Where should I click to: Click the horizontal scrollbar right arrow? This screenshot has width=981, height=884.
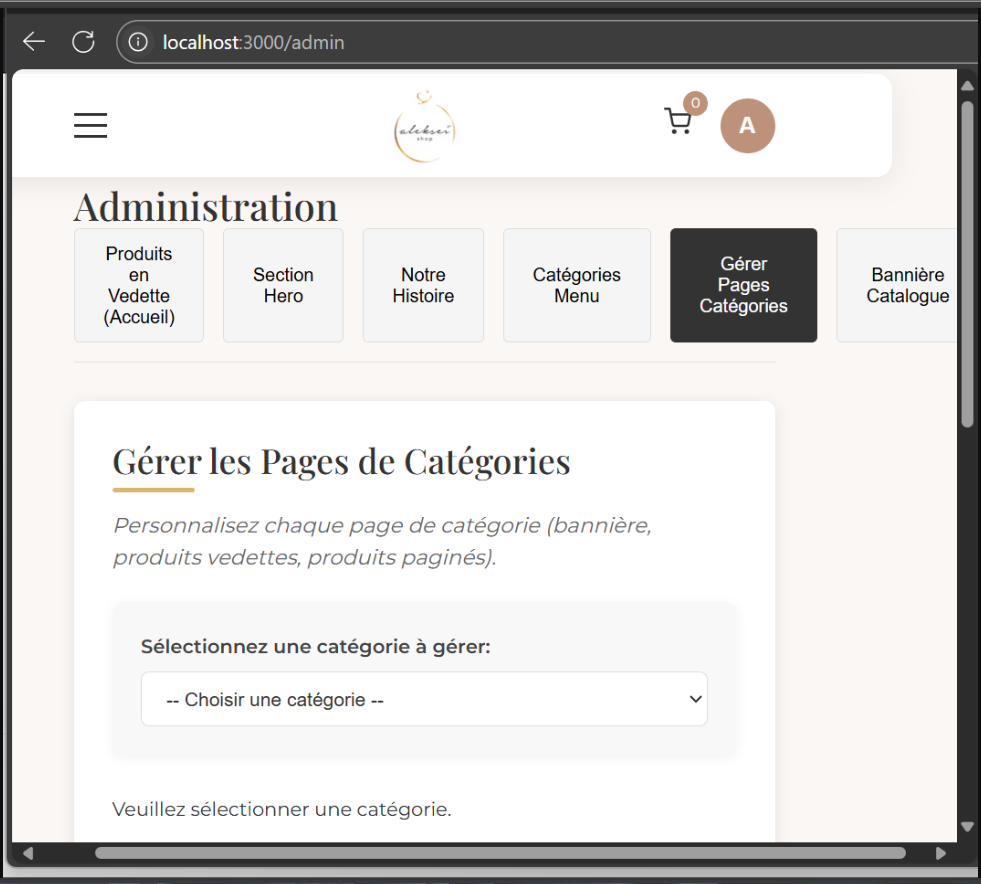940,853
